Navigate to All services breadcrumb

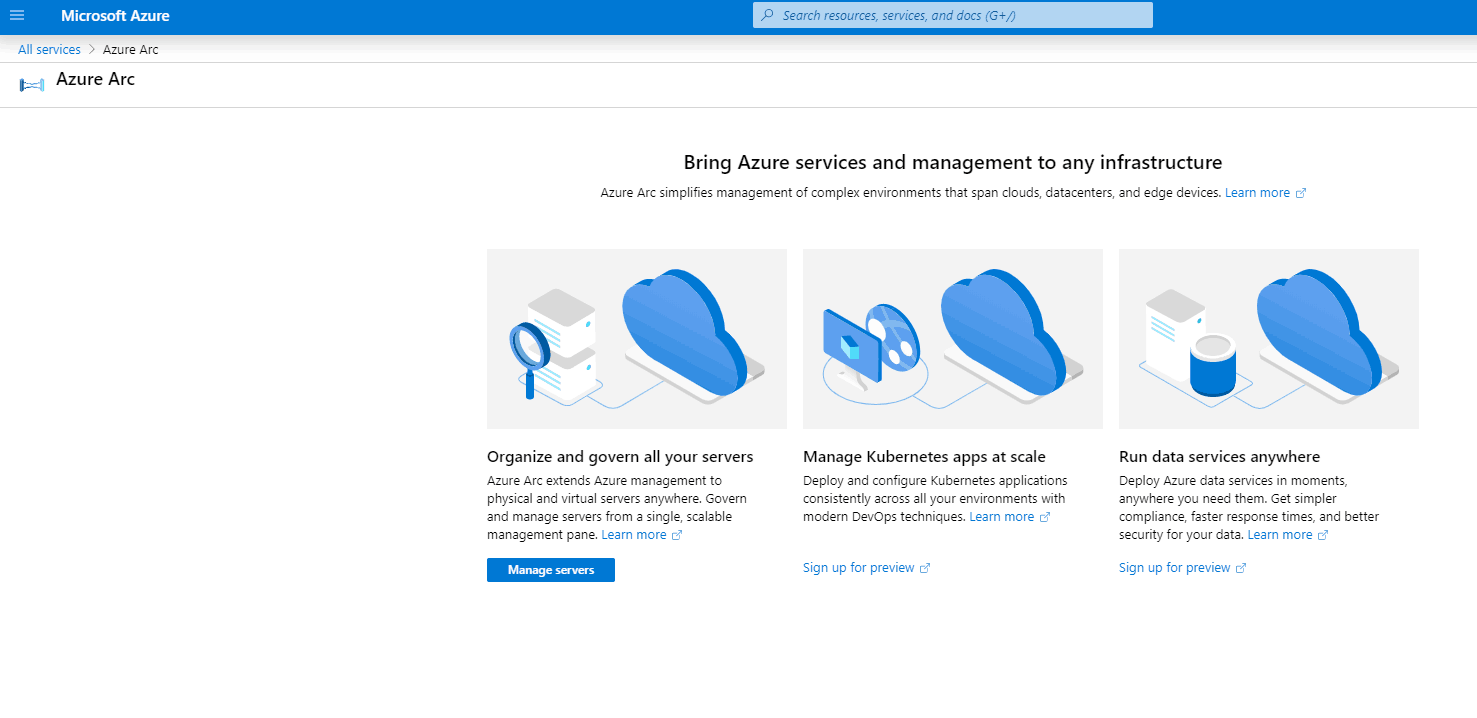(x=49, y=50)
